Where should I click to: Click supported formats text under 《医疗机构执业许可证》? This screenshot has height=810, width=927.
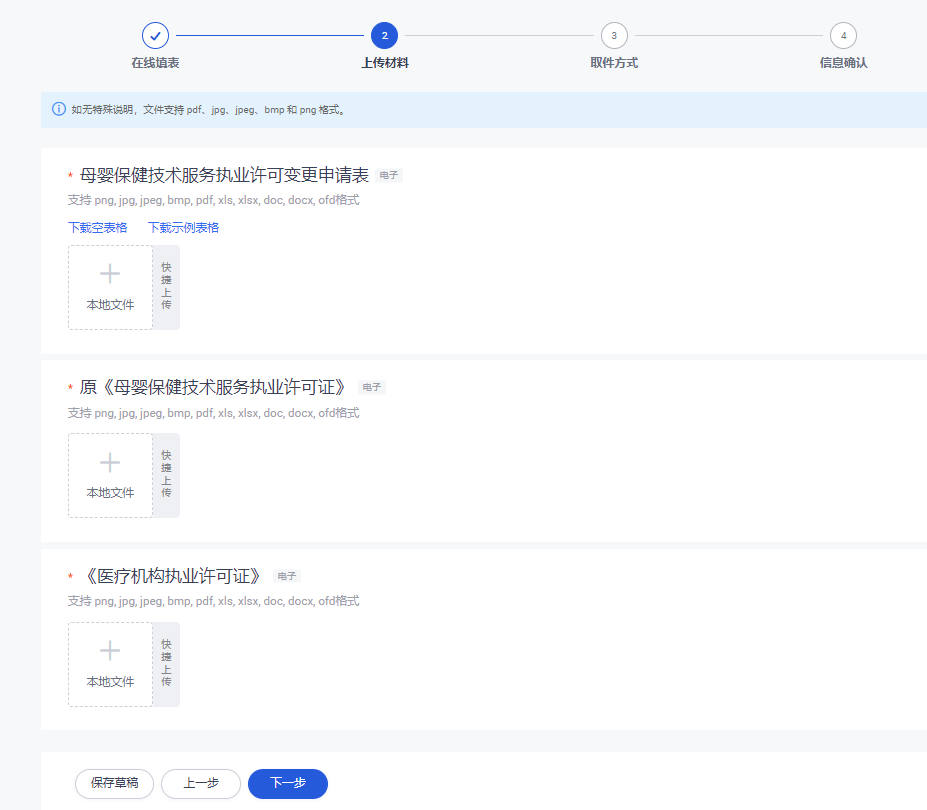(x=213, y=601)
